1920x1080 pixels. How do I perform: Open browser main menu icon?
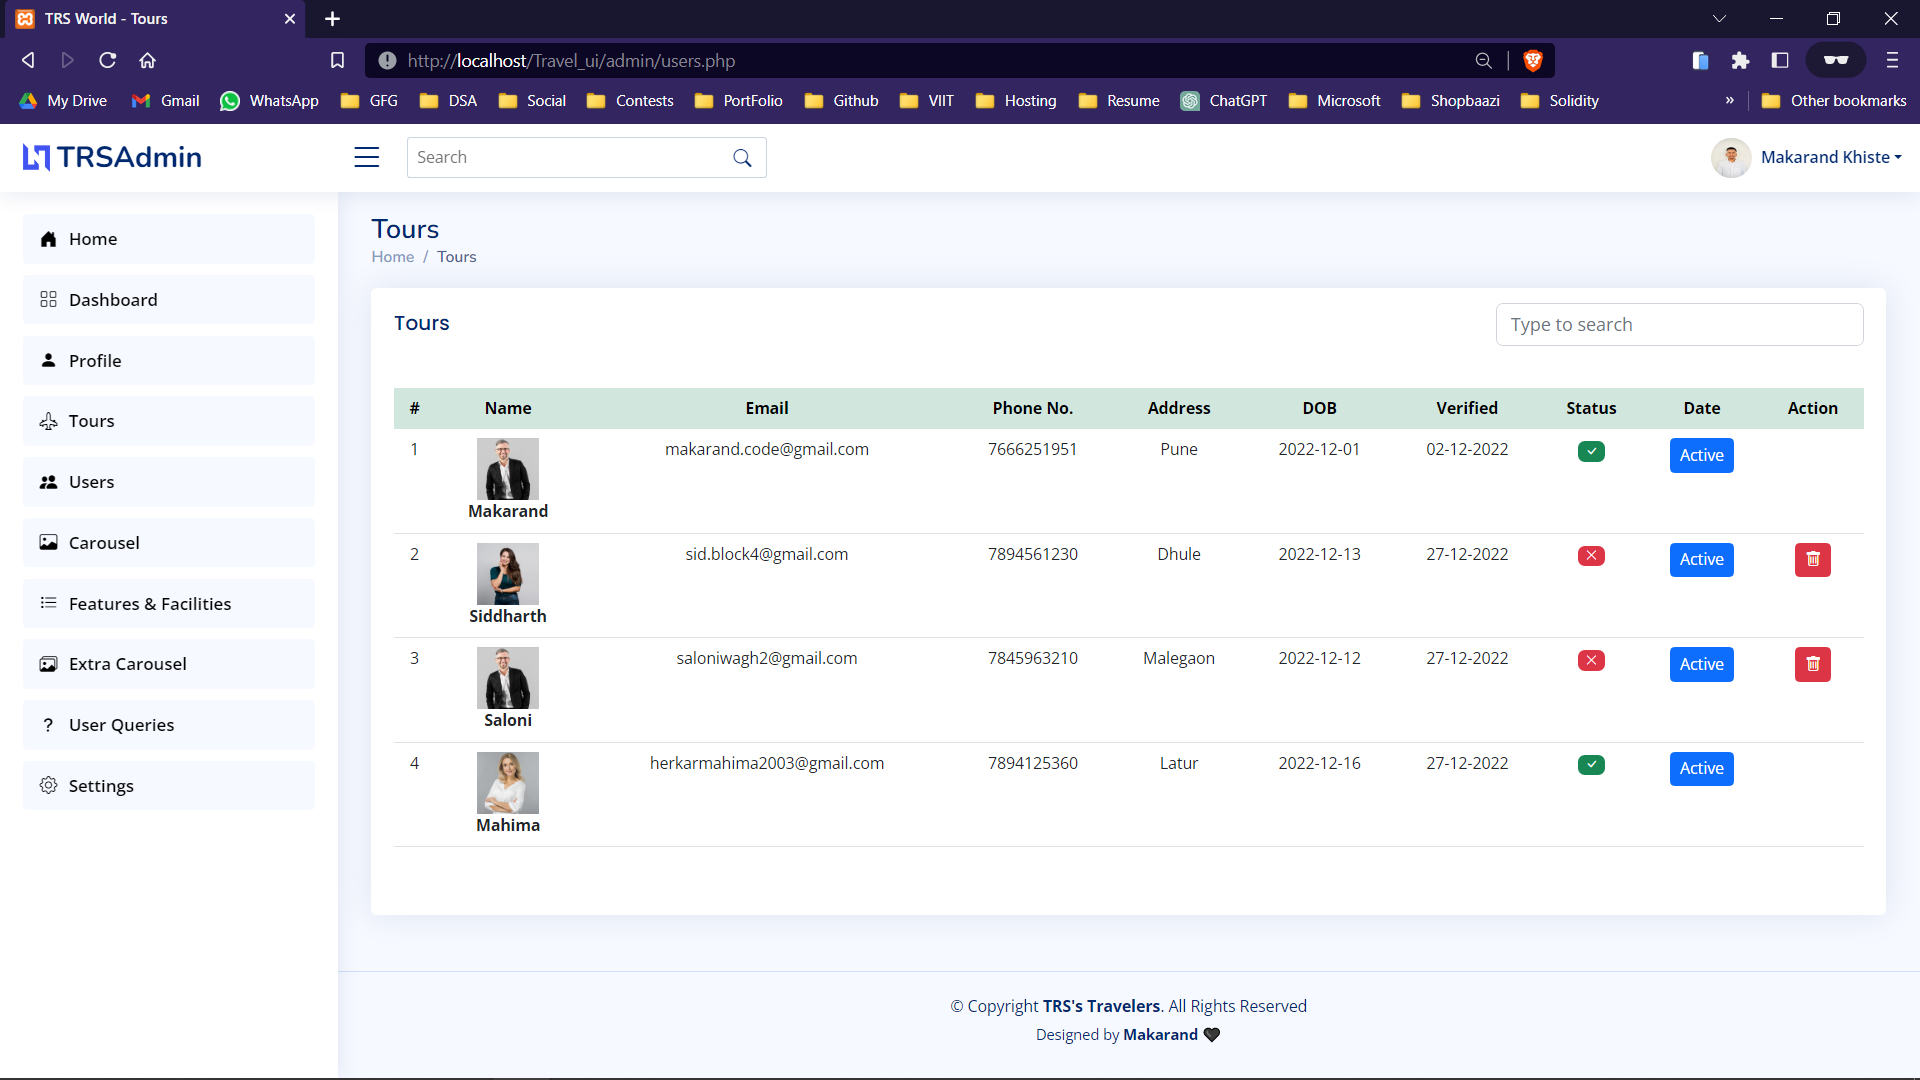tap(1892, 61)
